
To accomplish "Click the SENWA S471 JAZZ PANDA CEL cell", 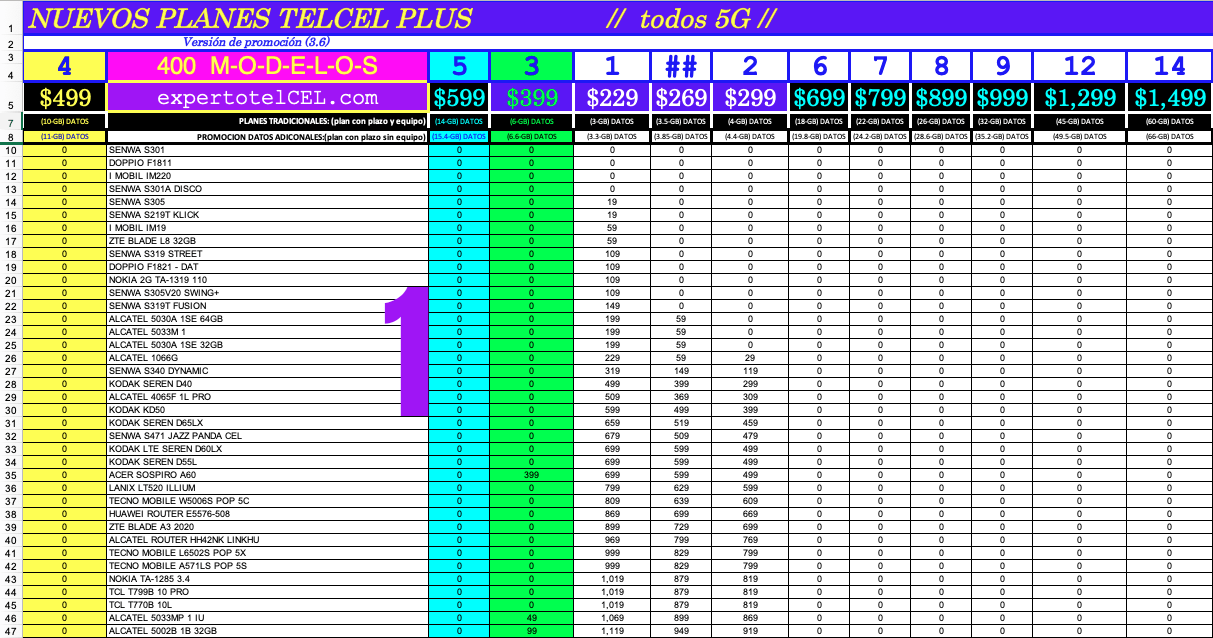I will pyautogui.click(x=267, y=436).
